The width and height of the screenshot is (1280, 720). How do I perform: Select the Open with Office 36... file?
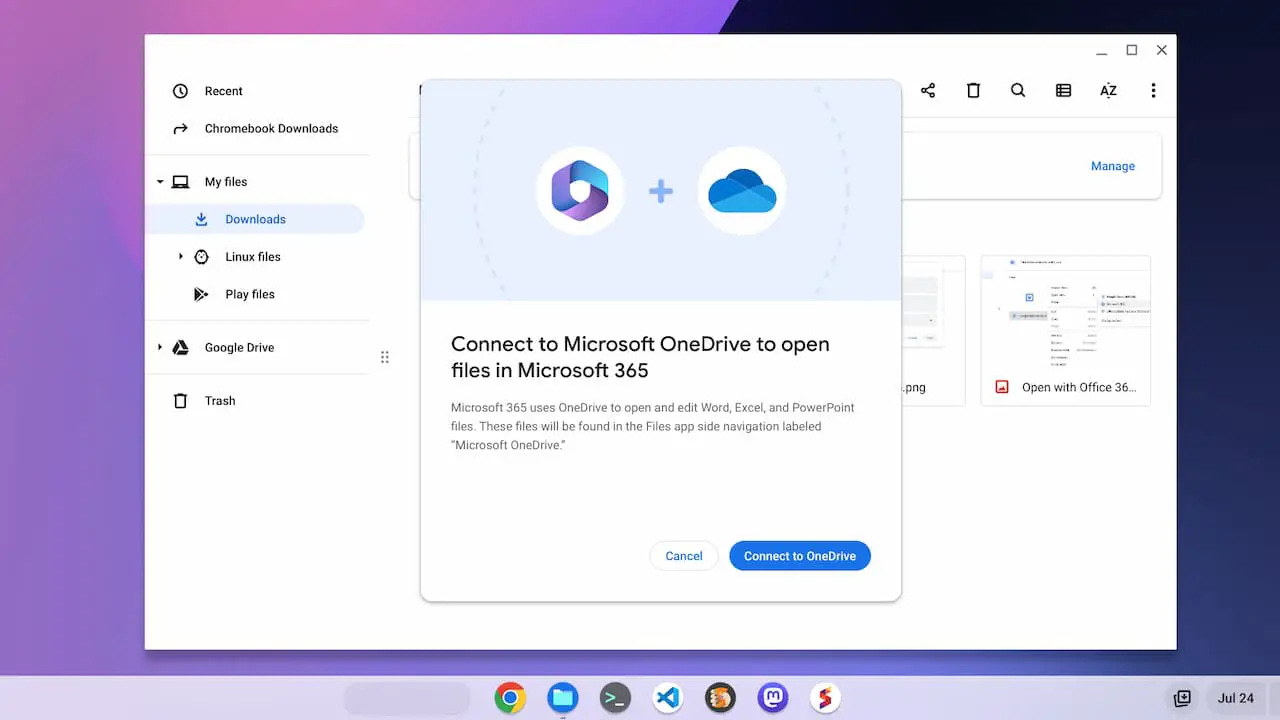click(x=1066, y=330)
